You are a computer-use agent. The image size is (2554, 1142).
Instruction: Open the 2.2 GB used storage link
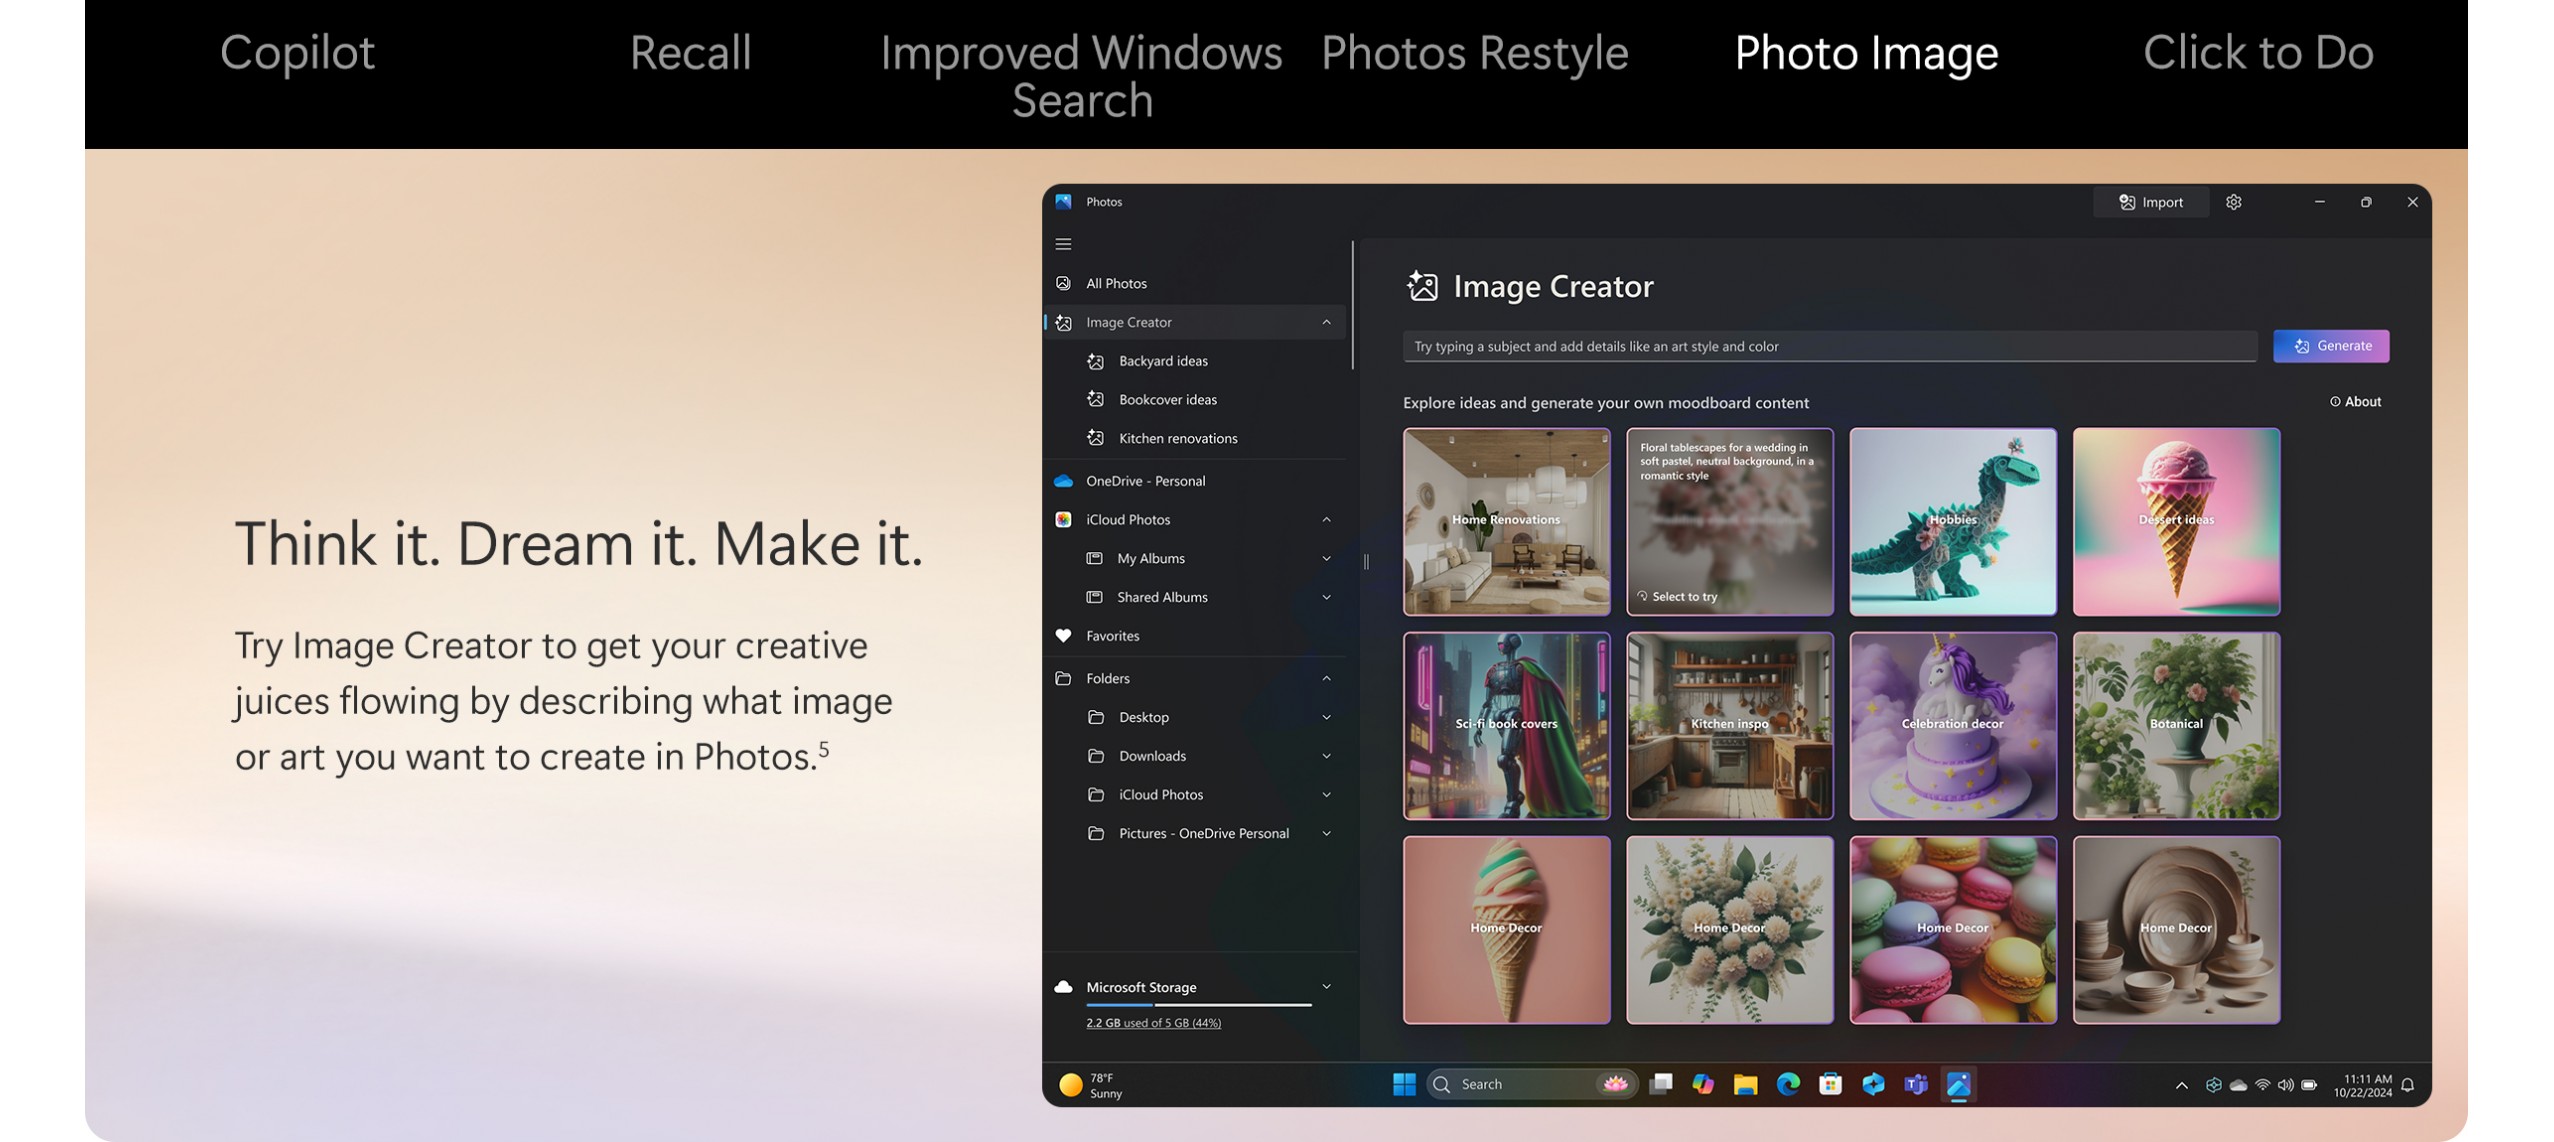point(1153,1023)
